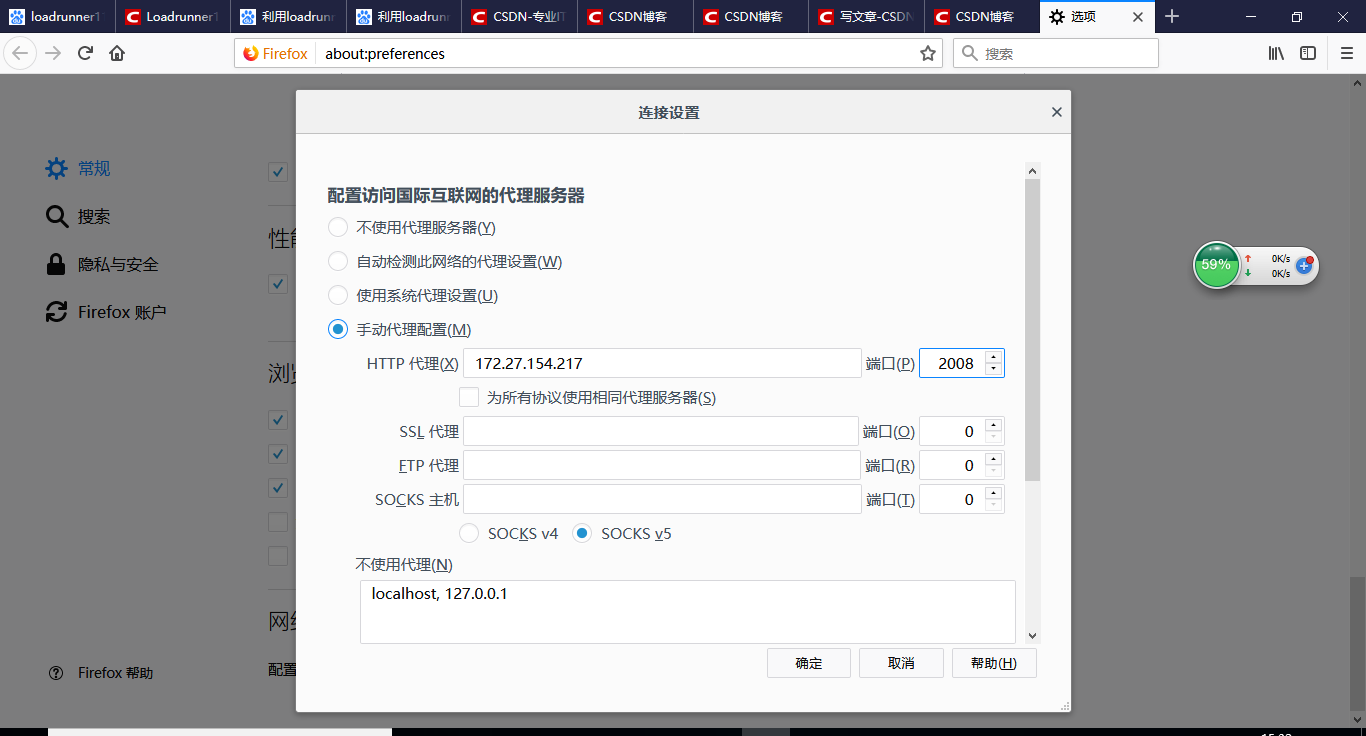Go to home page icon

[x=117, y=53]
